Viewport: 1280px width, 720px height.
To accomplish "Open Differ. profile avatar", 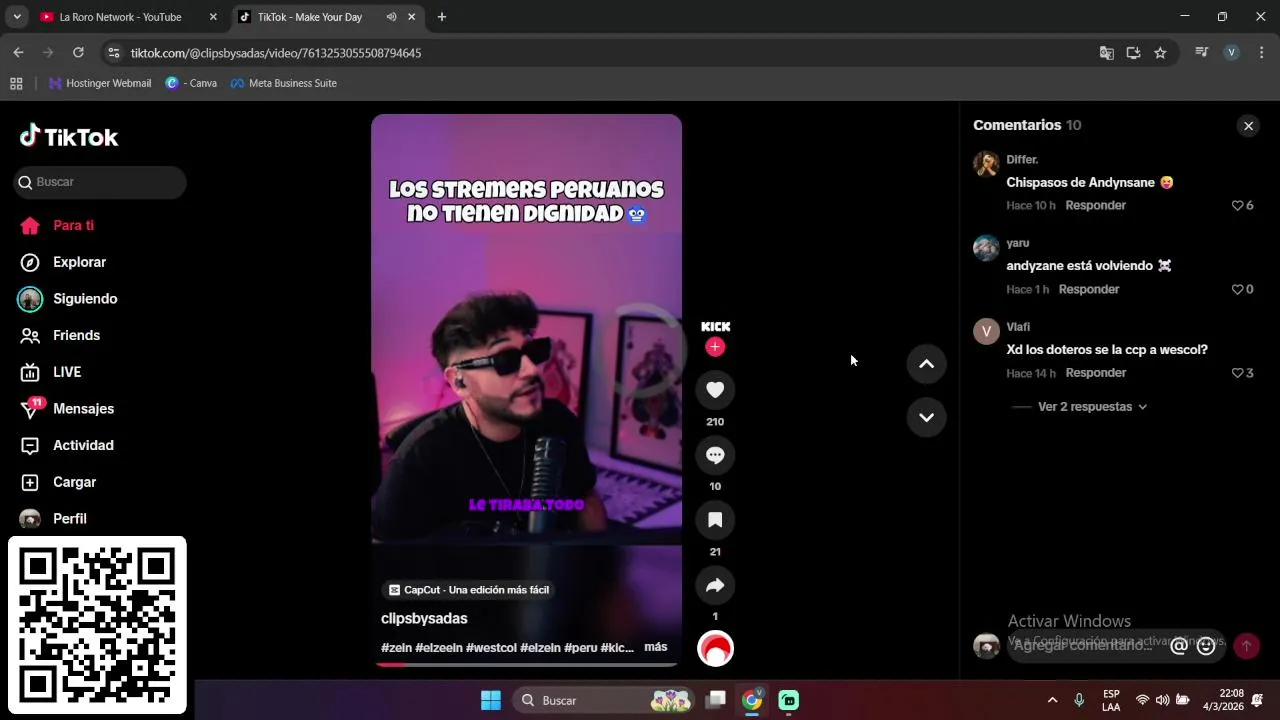I will (x=986, y=164).
